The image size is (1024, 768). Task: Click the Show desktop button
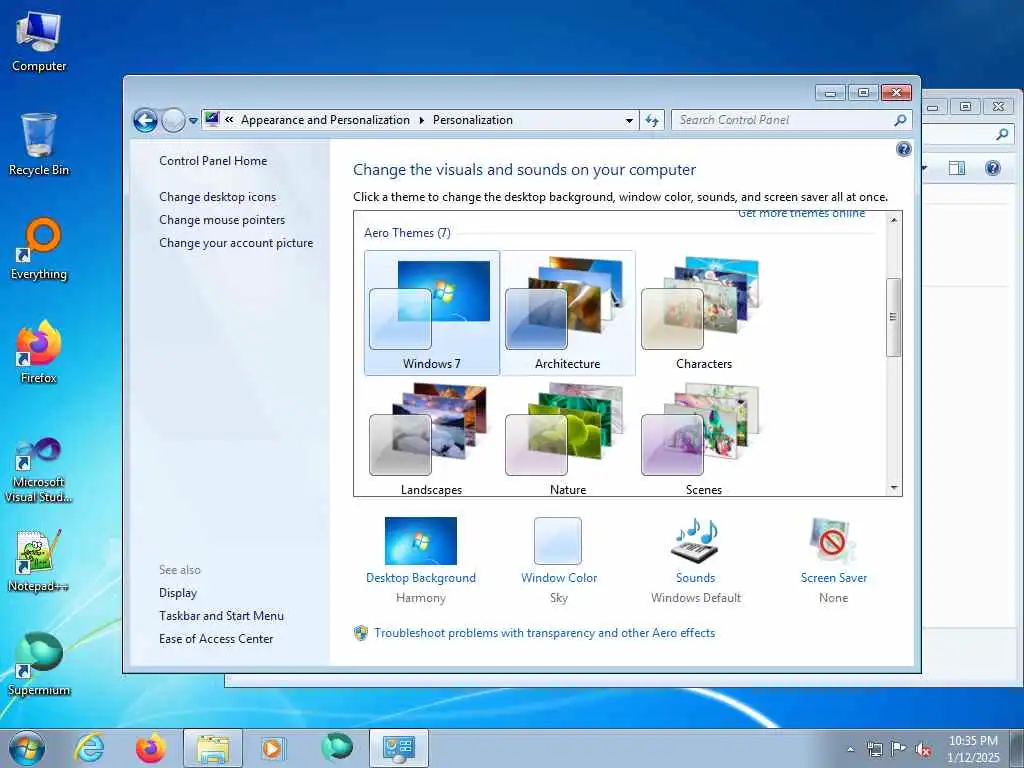click(1017, 749)
